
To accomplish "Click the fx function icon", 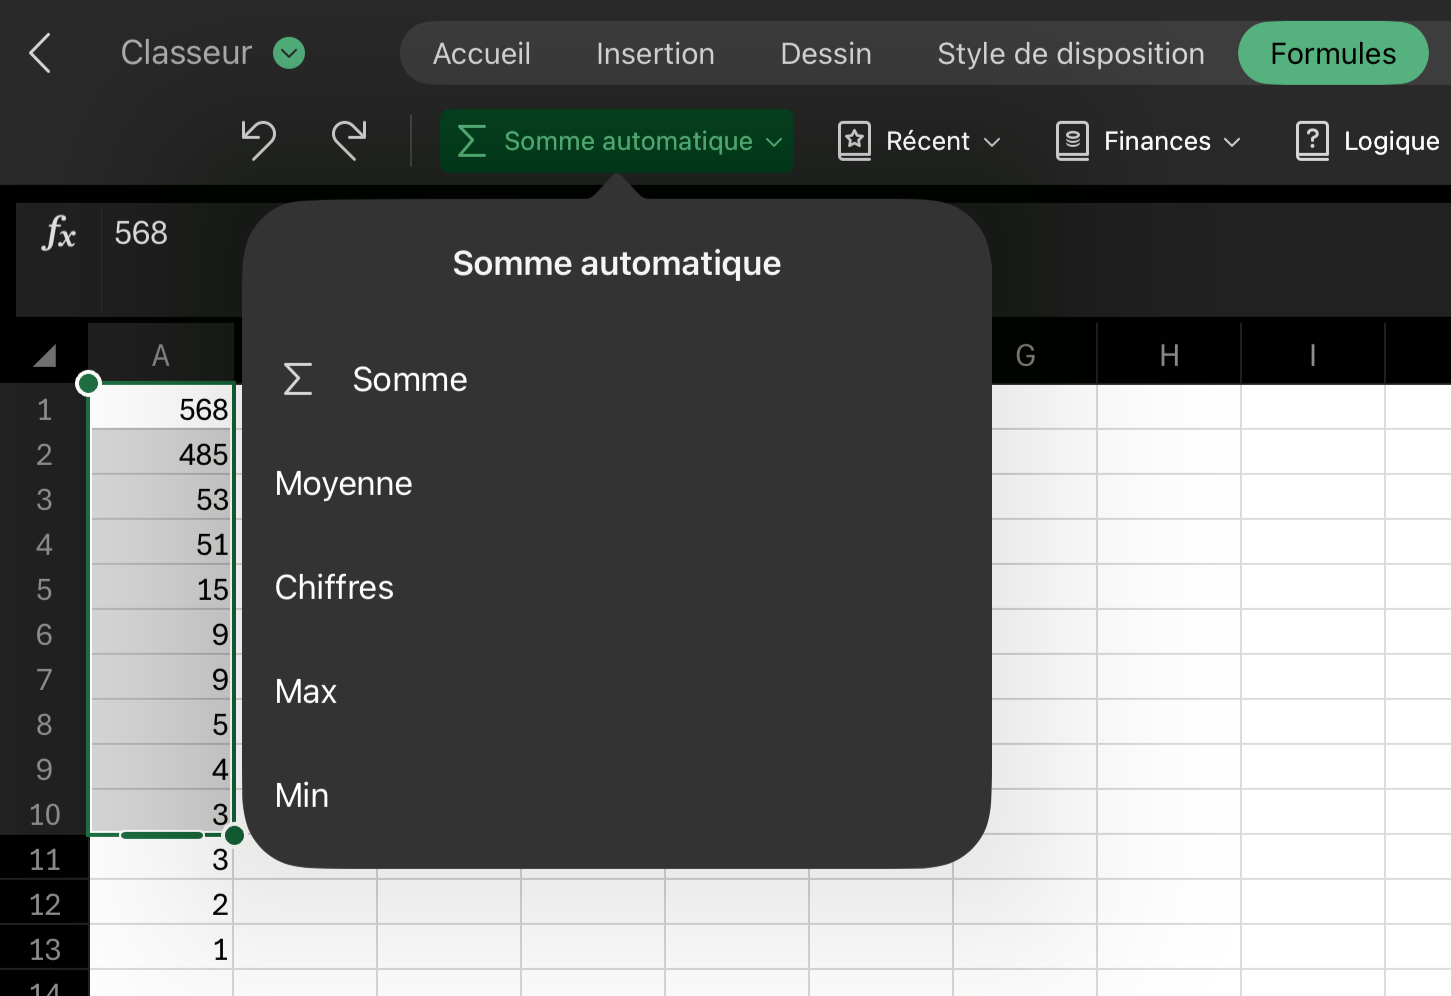I will (x=59, y=233).
